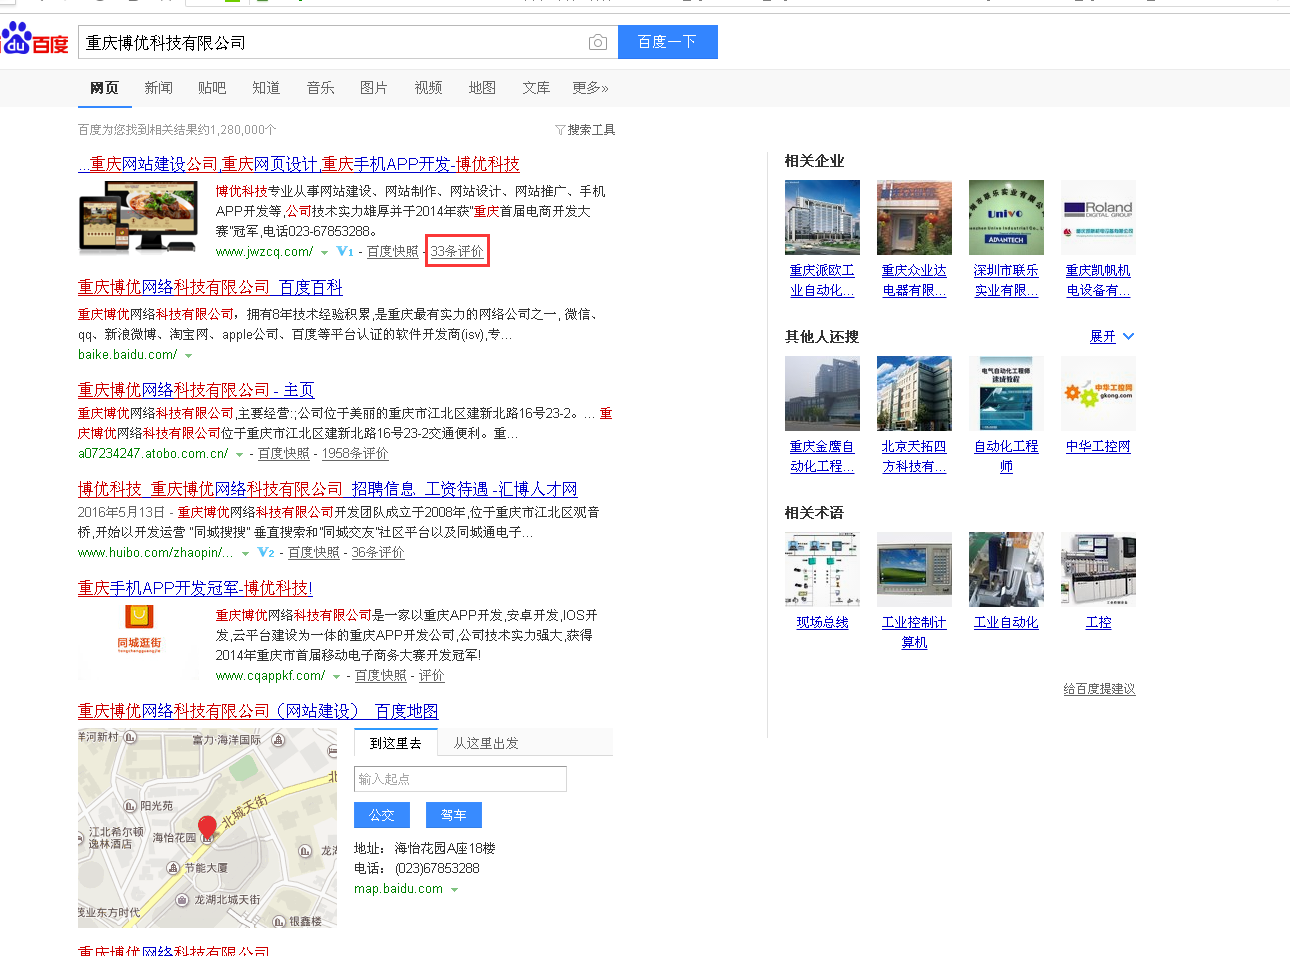Select the 从这里出发 tab
This screenshot has height=956, width=1290.
[486, 743]
